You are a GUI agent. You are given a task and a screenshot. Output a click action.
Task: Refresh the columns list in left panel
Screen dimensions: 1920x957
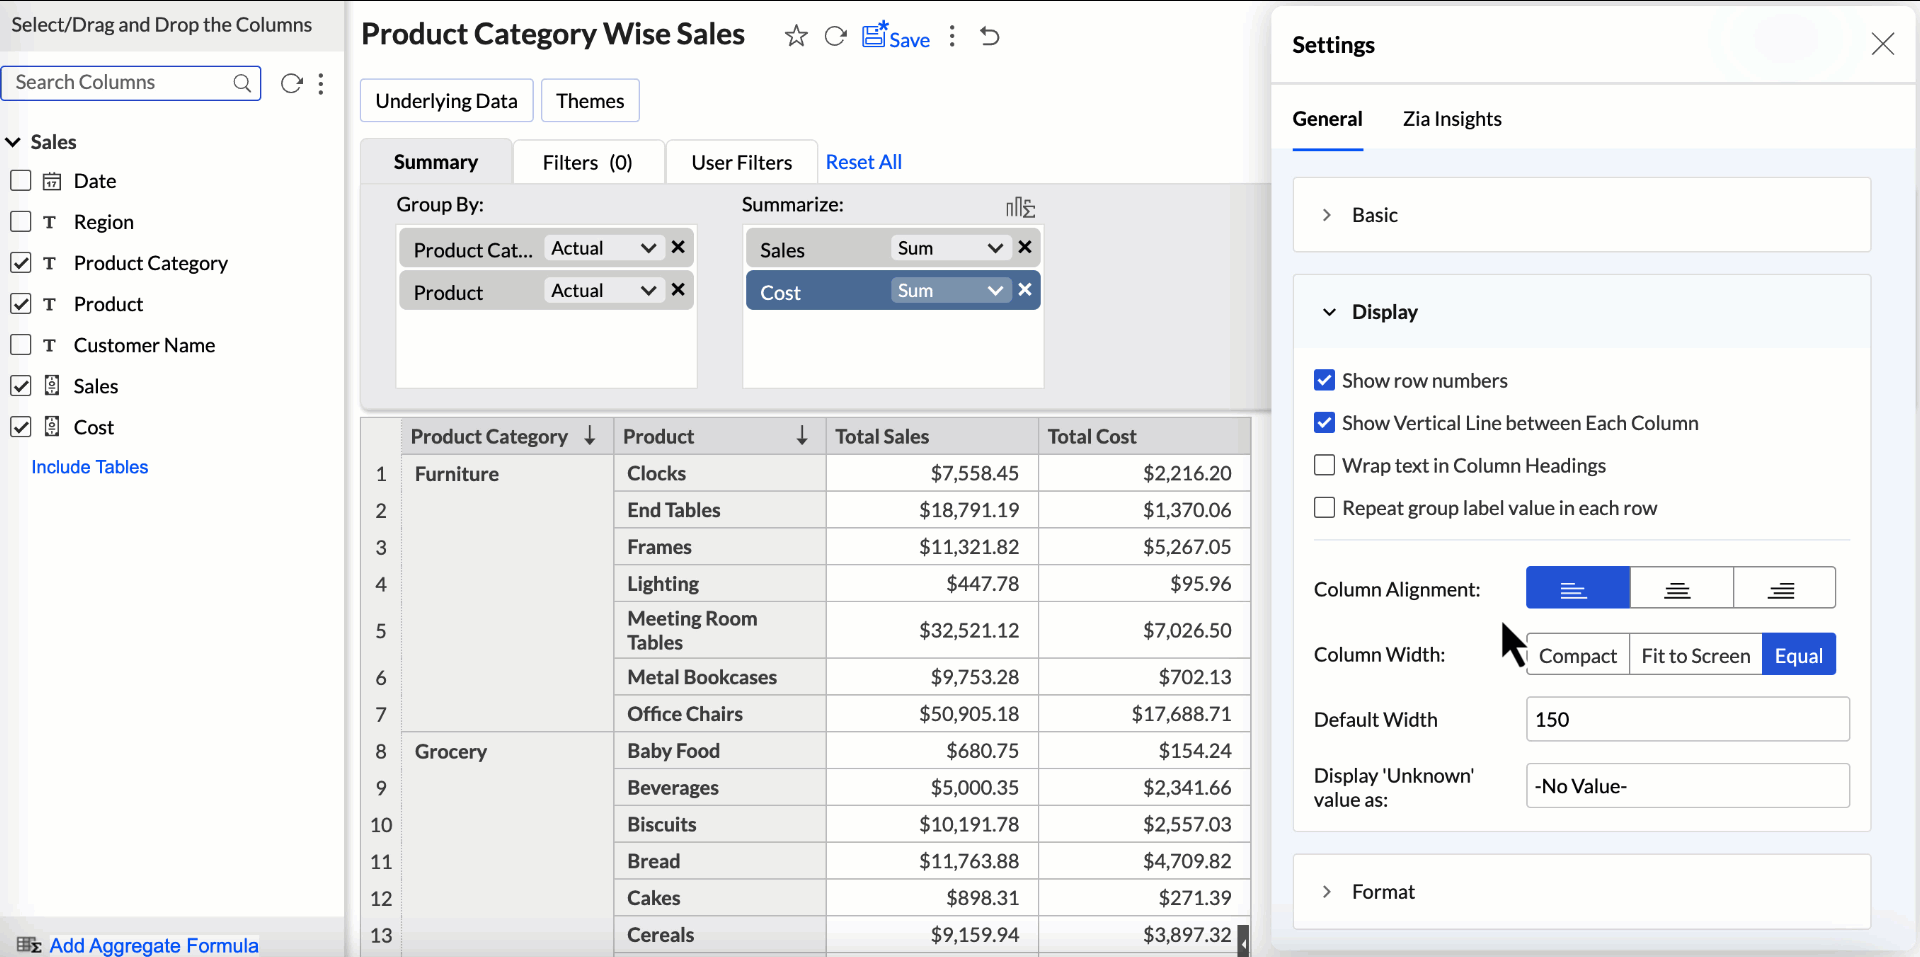[x=291, y=83]
